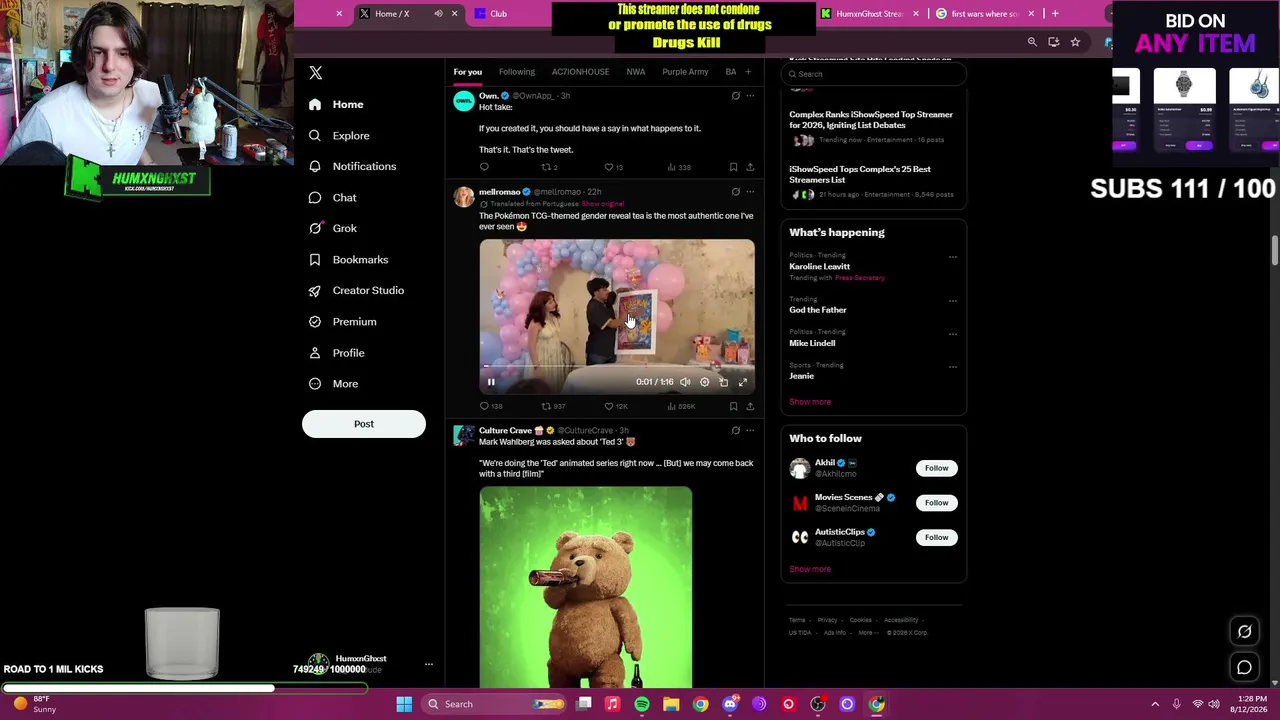The height and width of the screenshot is (720, 1280).
Task: Click the Windows Start button
Action: point(404,704)
